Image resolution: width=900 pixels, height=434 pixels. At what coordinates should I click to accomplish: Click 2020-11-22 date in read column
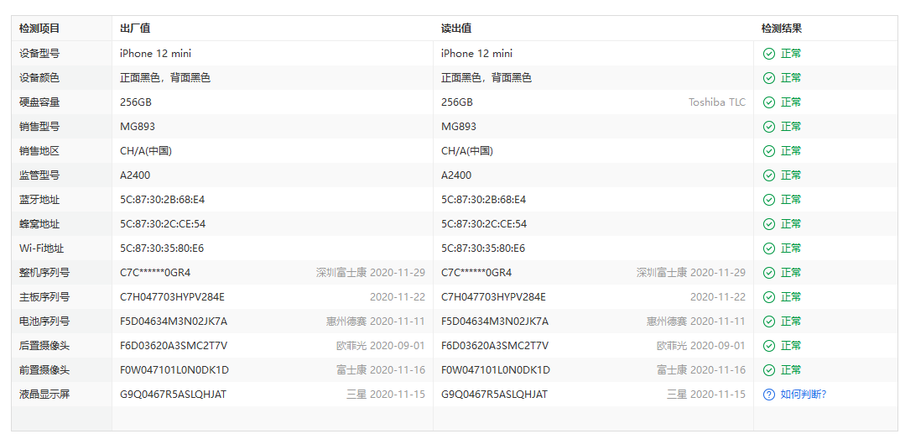(718, 297)
